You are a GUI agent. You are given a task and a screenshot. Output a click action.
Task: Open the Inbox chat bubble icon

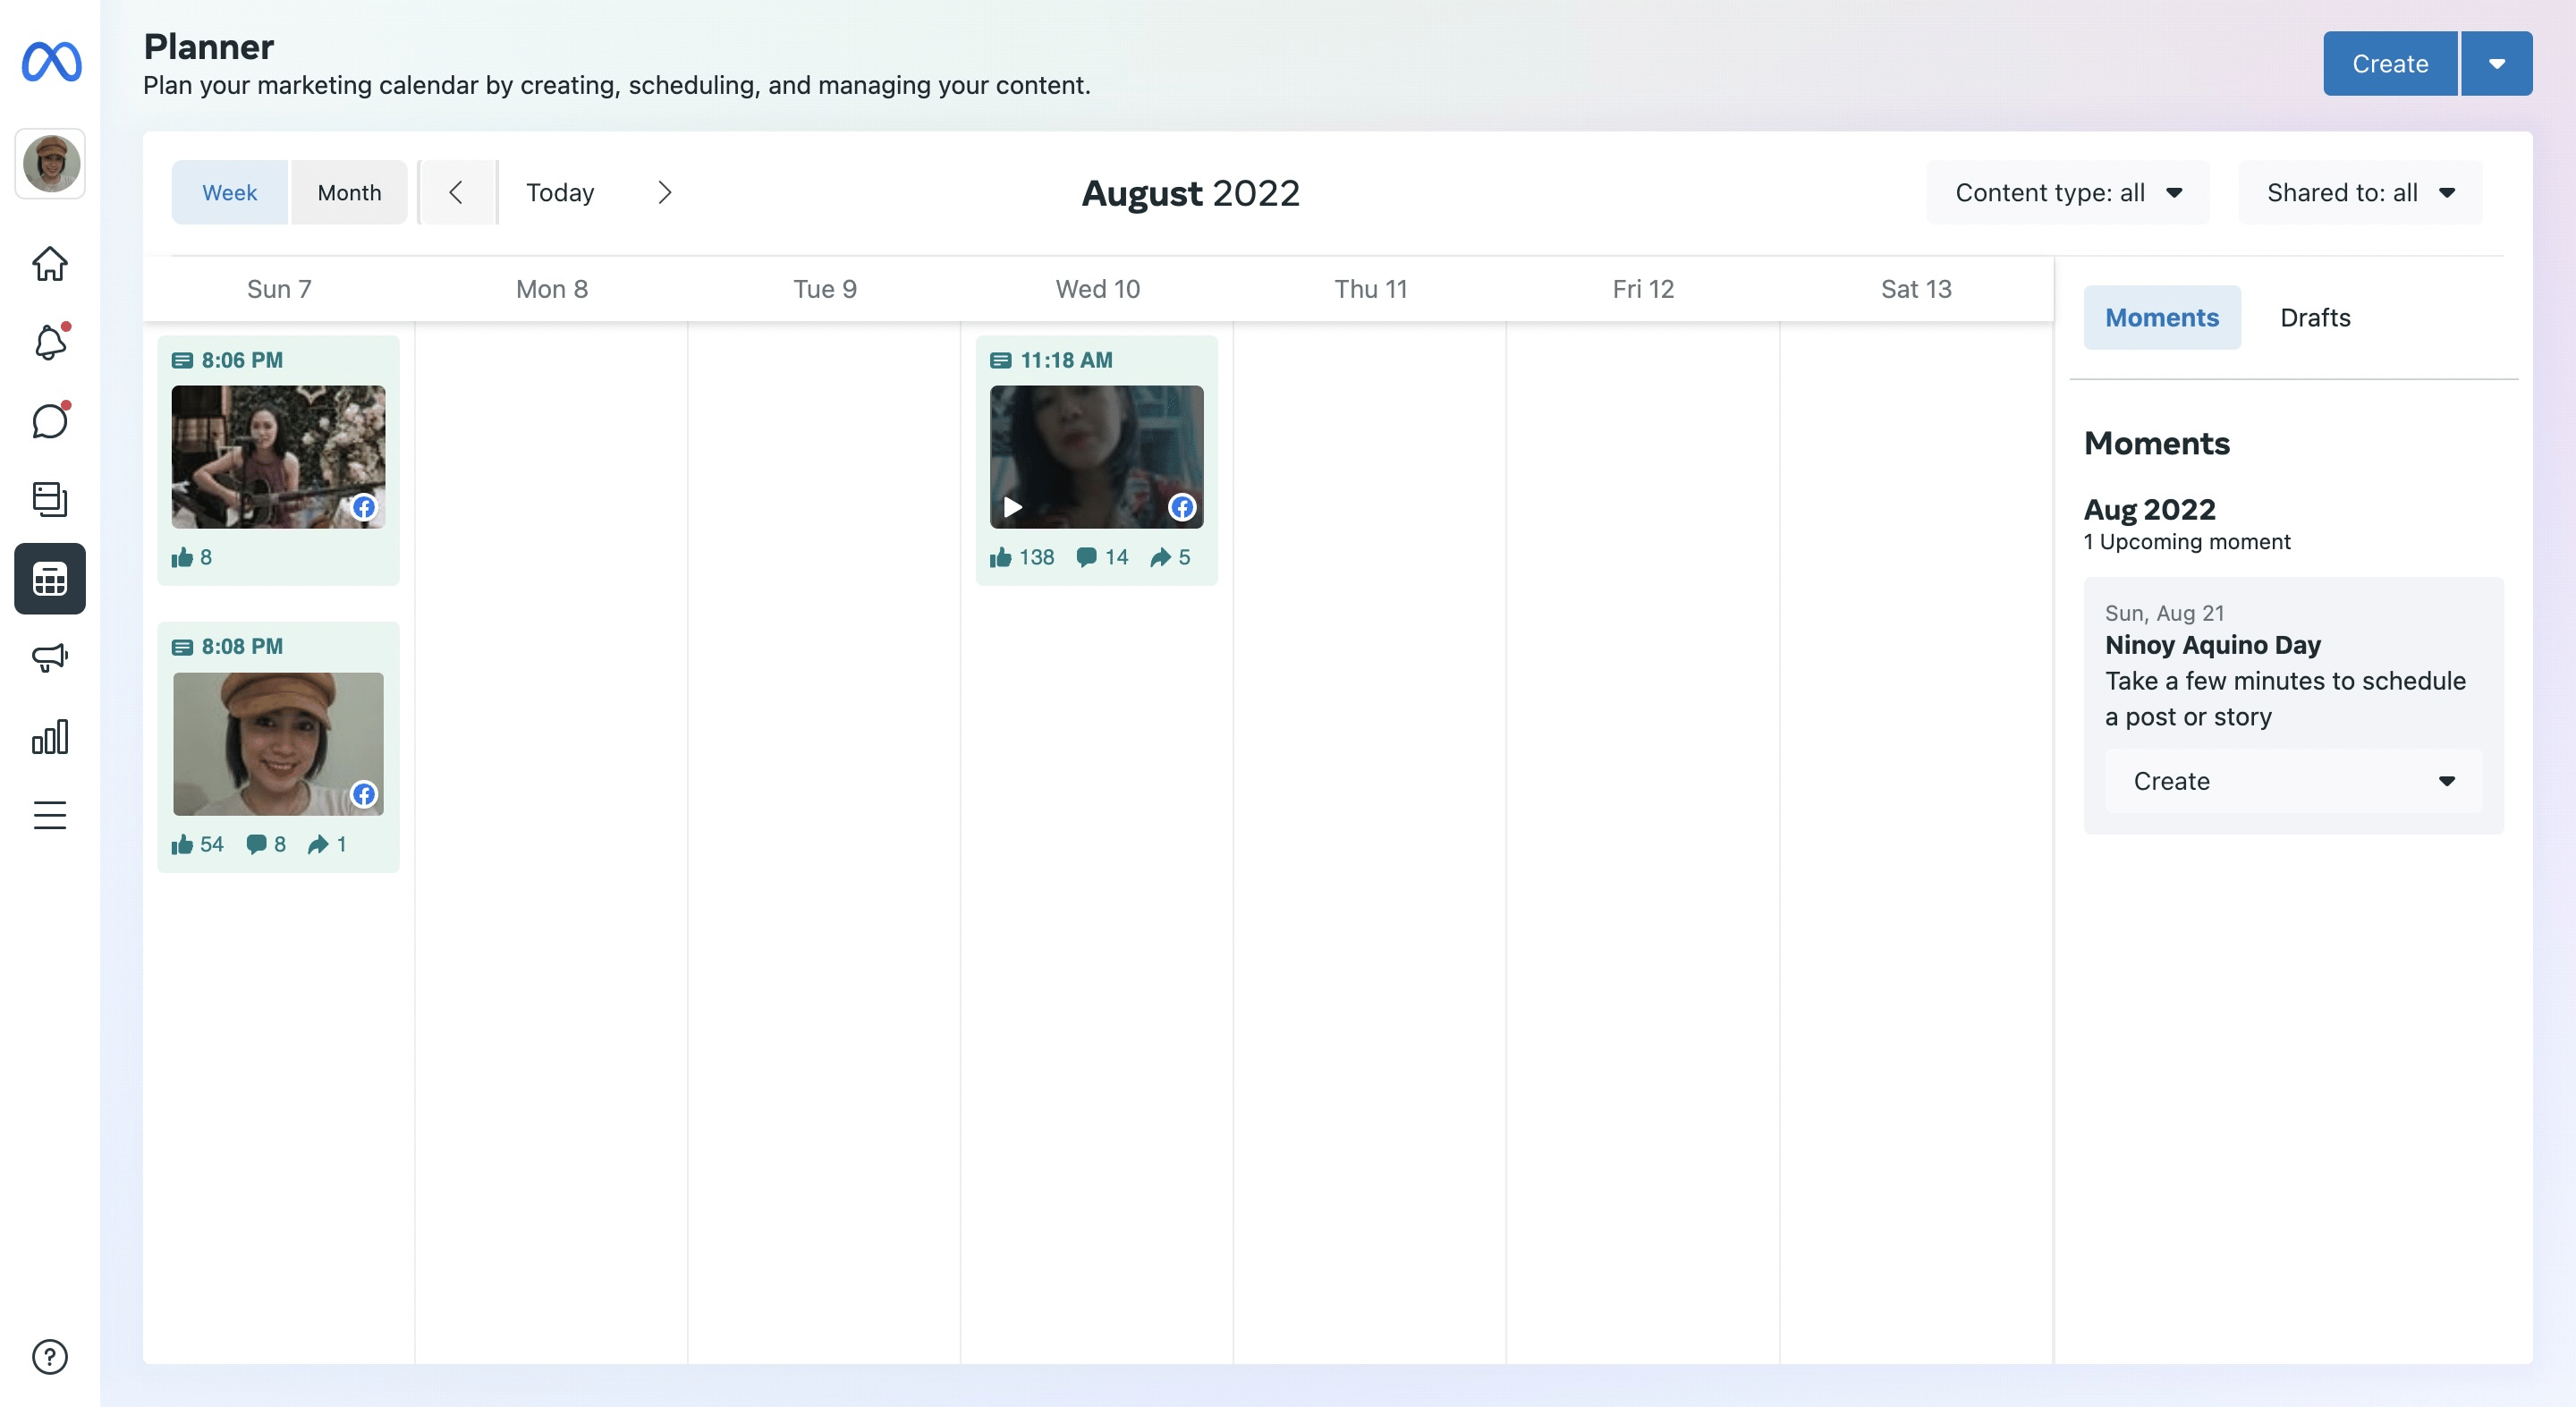point(49,421)
